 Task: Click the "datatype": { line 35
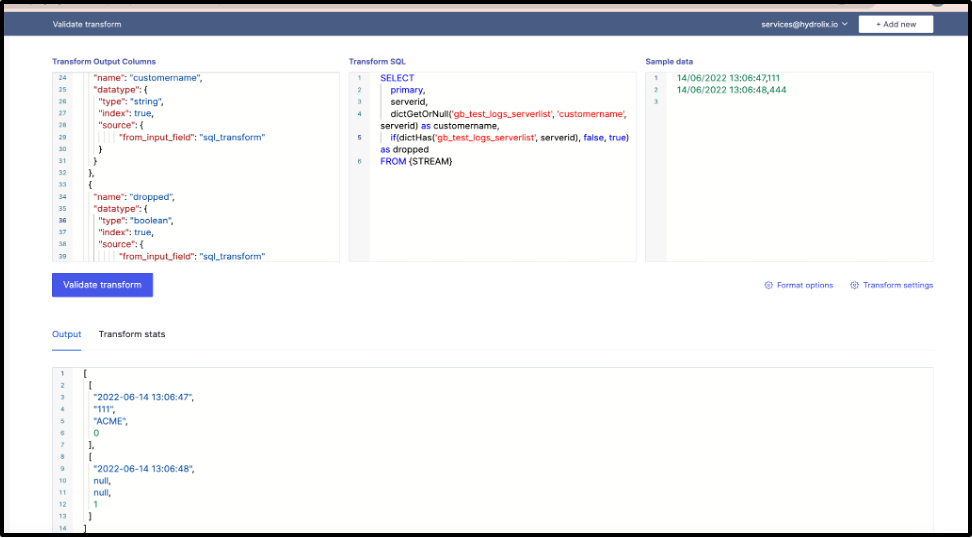tap(120, 209)
